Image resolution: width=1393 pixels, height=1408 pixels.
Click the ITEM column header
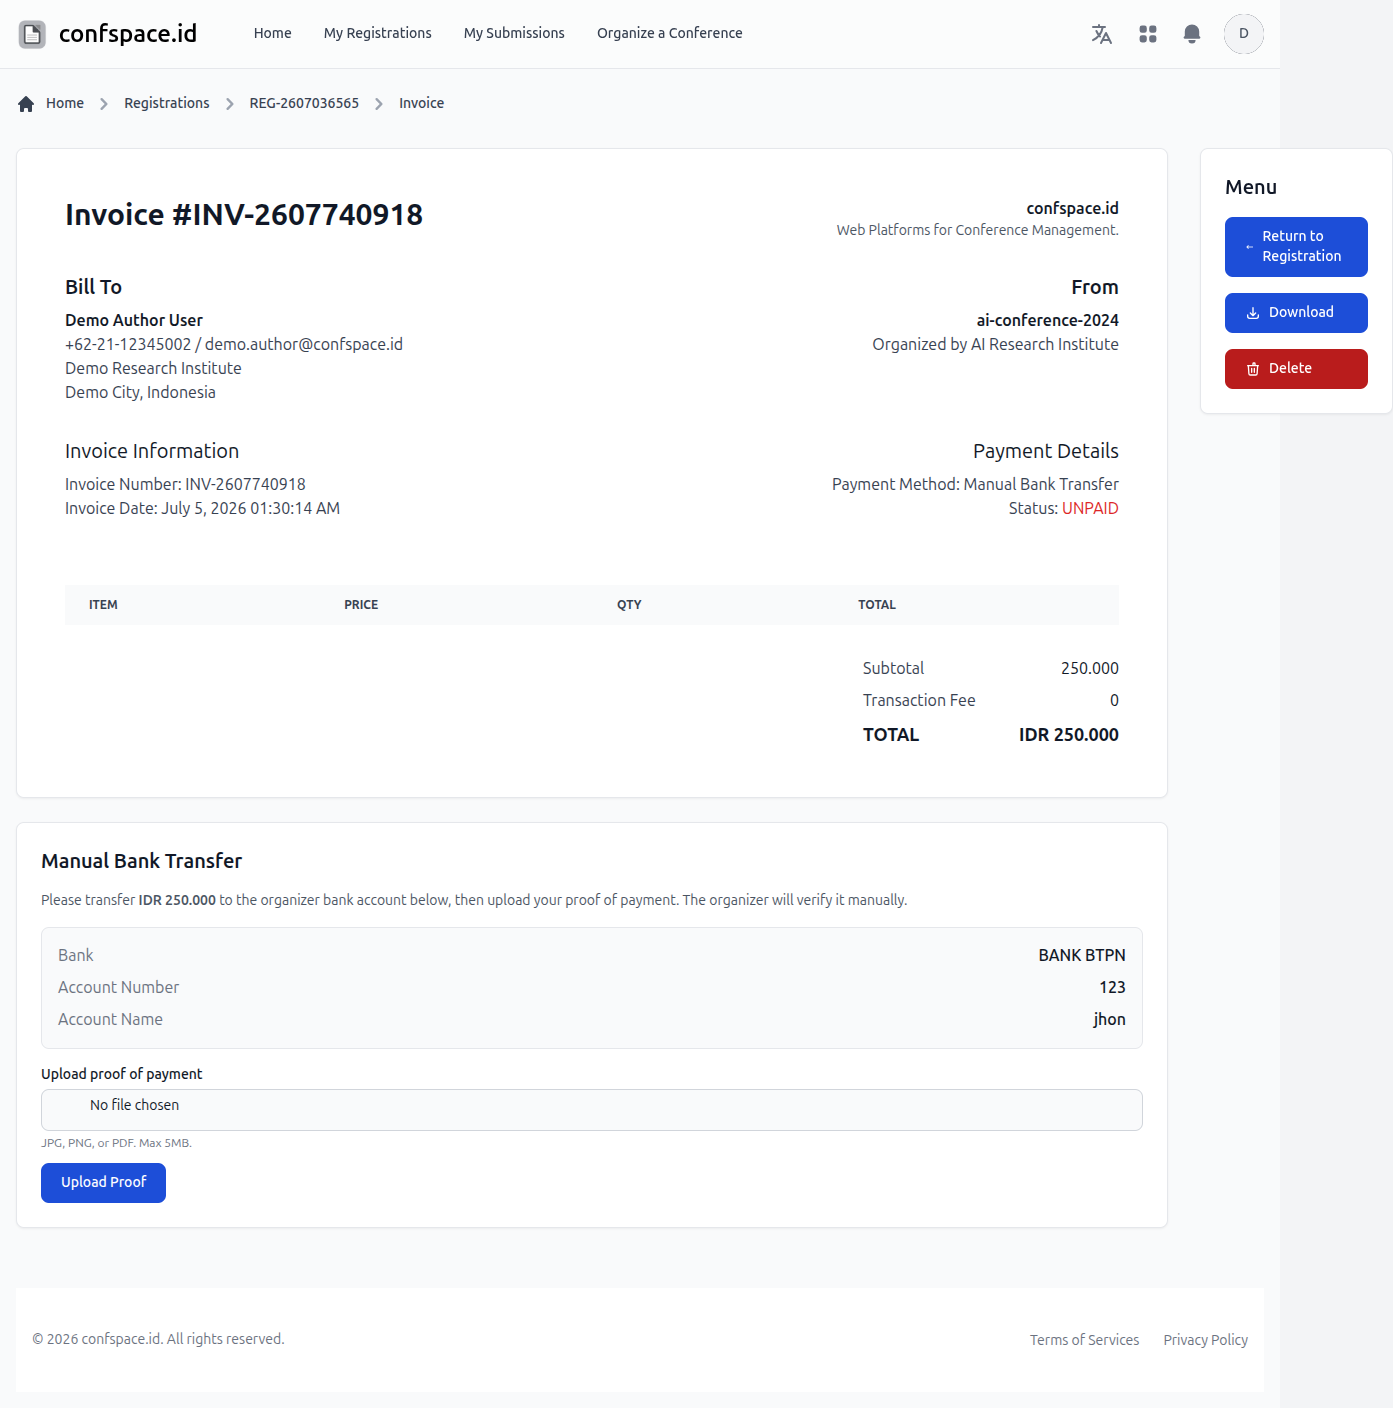103,605
